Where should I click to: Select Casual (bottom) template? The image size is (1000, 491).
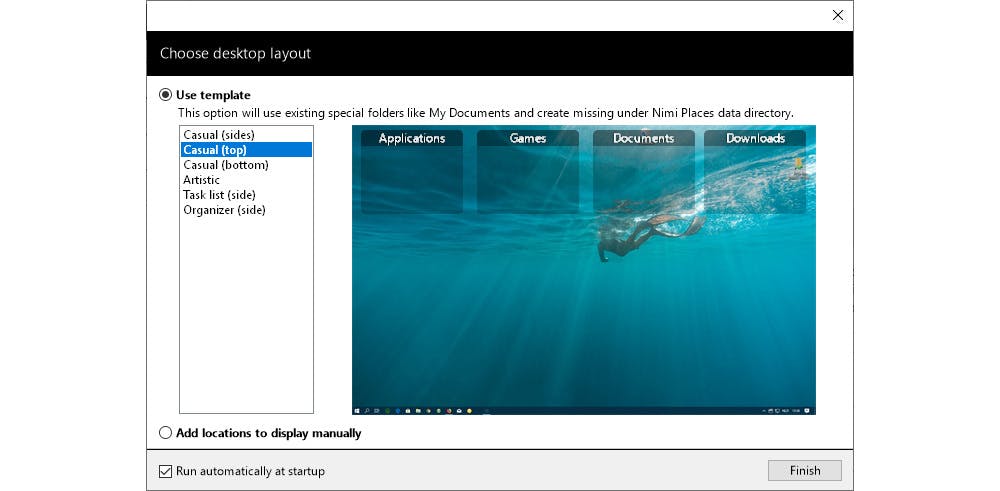pyautogui.click(x=246, y=165)
